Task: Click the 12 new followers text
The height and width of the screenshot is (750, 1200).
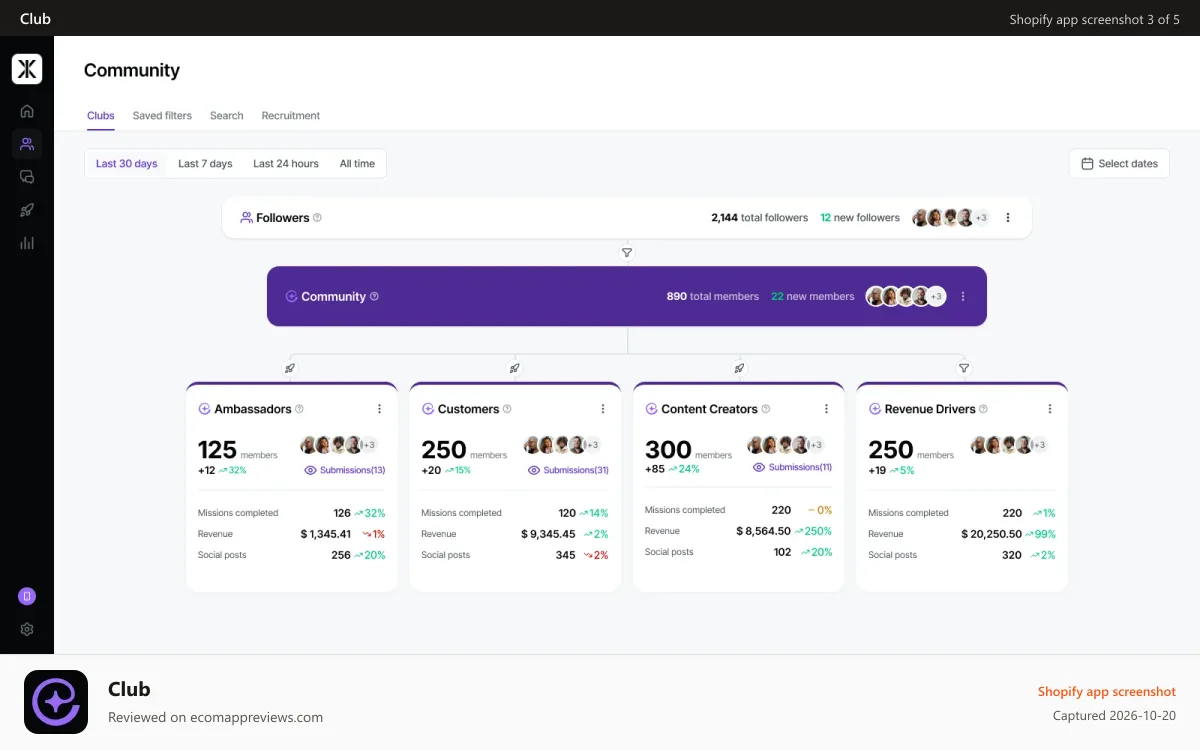Action: click(x=860, y=217)
